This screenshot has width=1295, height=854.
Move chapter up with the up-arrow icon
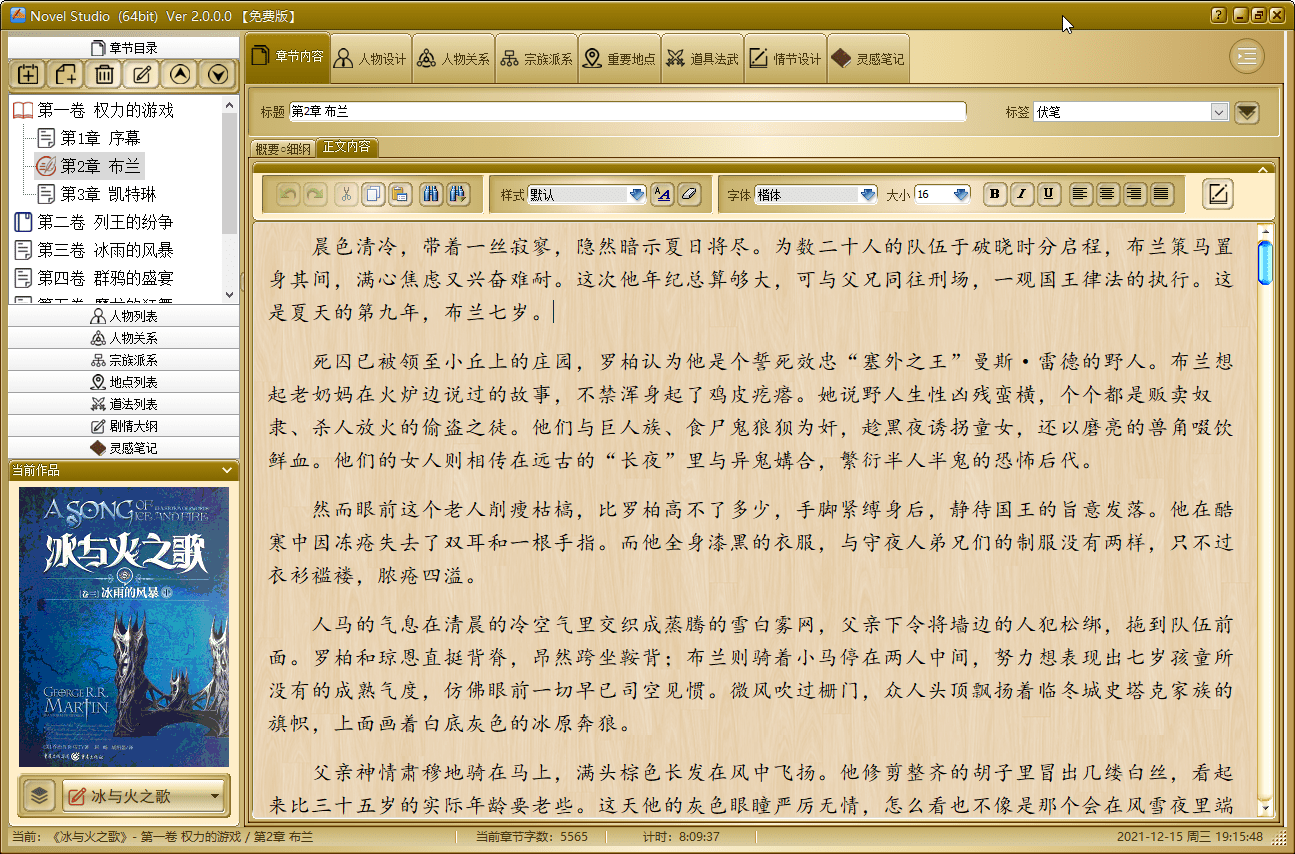click(180, 74)
